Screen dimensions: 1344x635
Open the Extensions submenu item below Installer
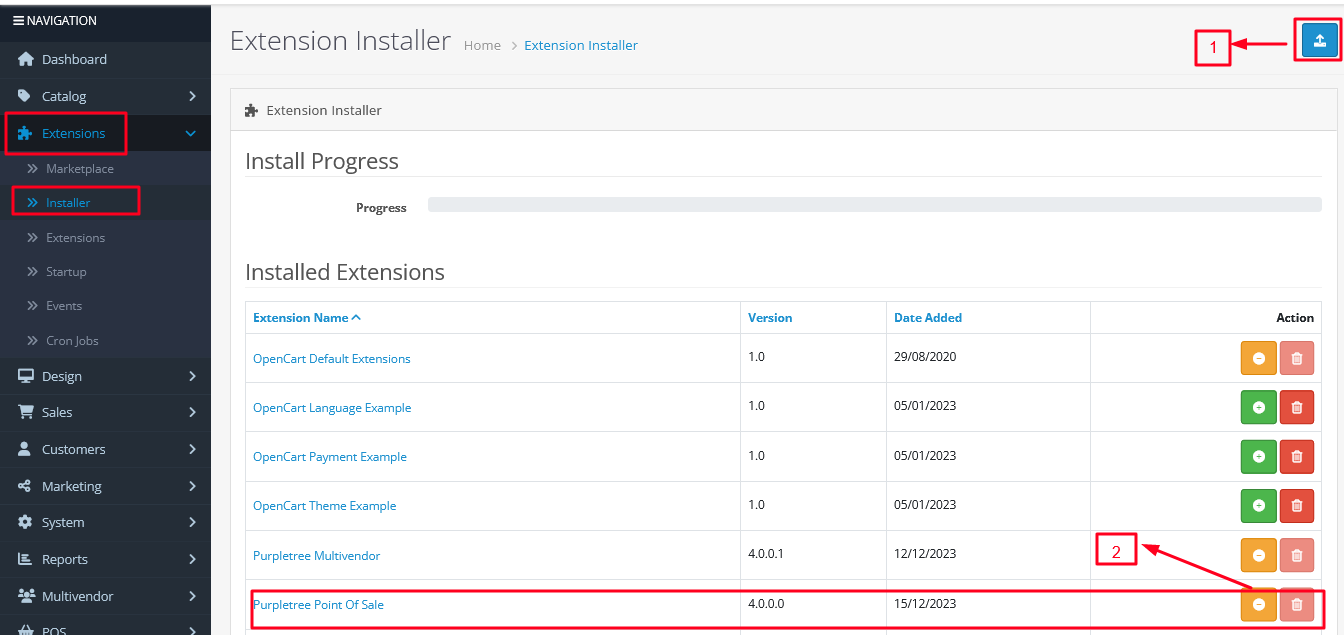tap(75, 238)
